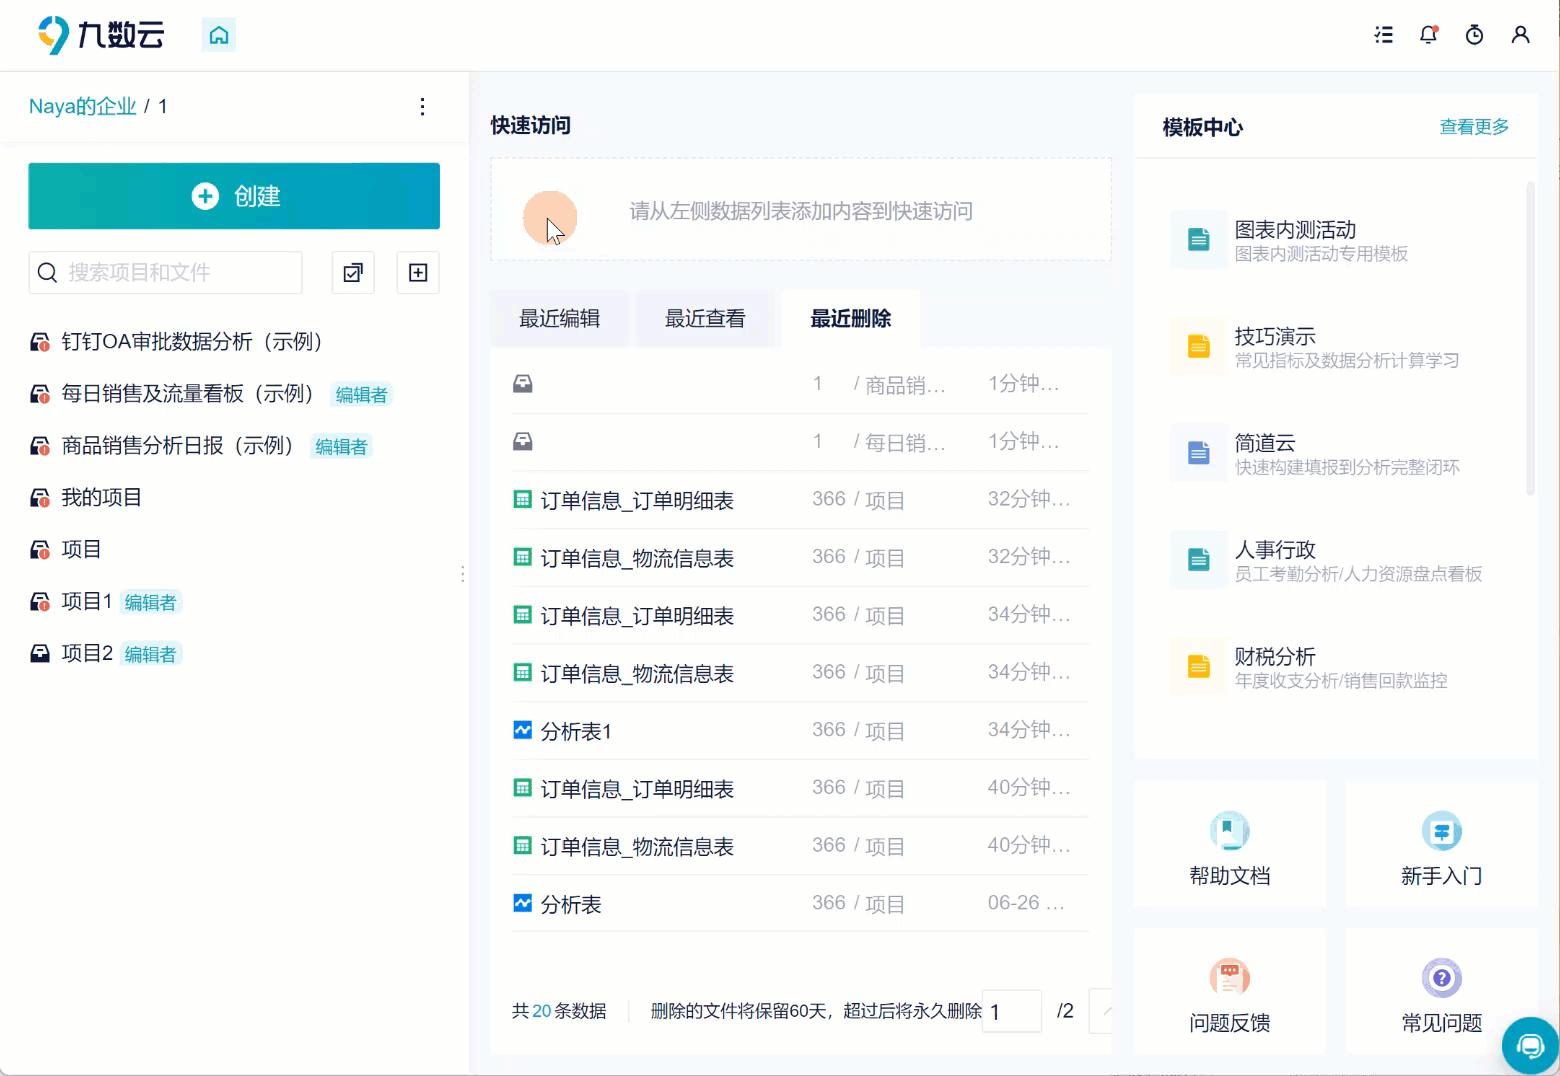Click 查看更多 in 模板中心
Image resolution: width=1560 pixels, height=1076 pixels.
coord(1474,127)
